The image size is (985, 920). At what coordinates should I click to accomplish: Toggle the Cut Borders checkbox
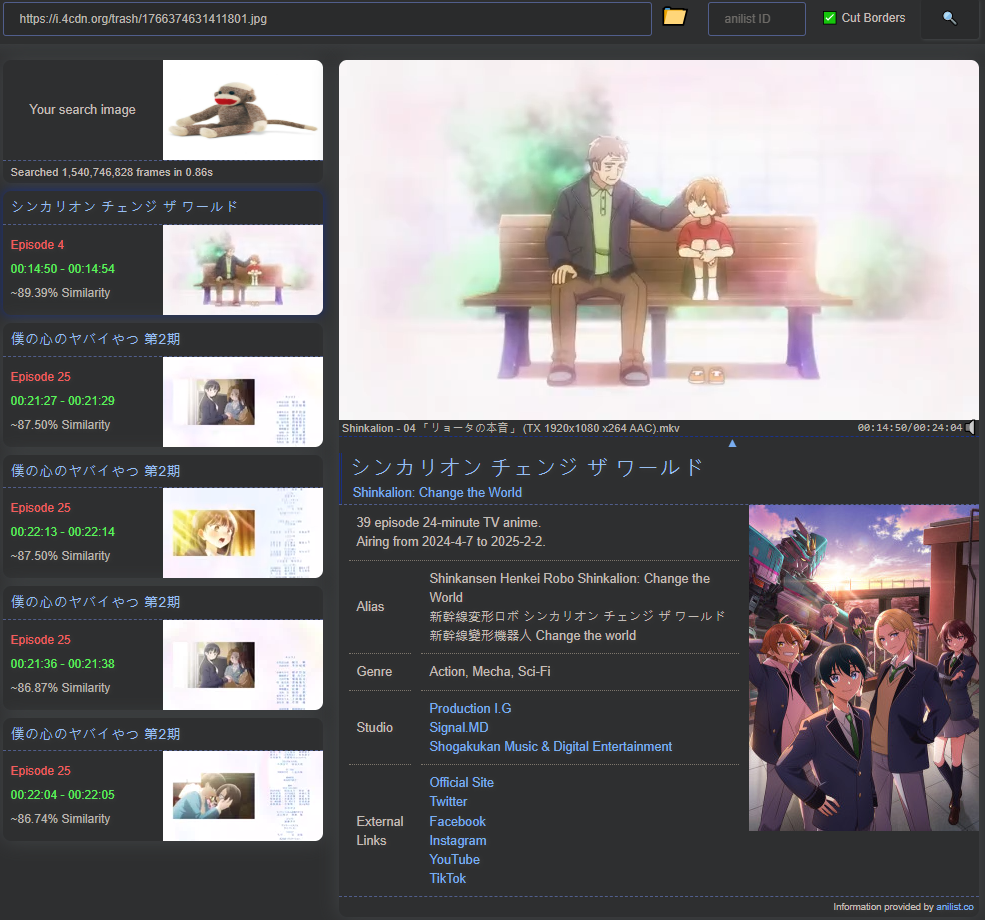click(829, 18)
